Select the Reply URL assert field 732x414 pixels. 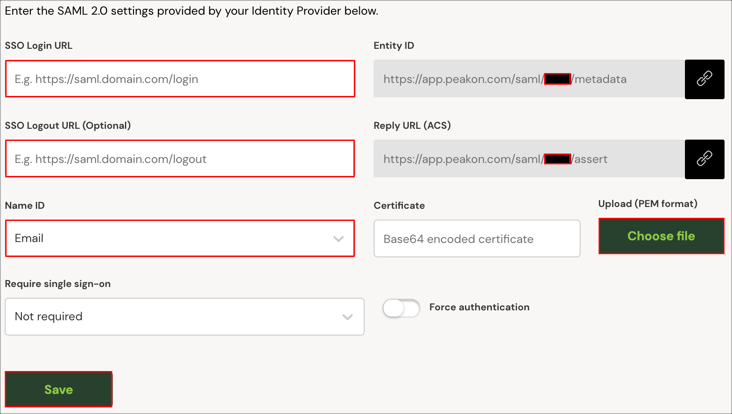pyautogui.click(x=528, y=159)
